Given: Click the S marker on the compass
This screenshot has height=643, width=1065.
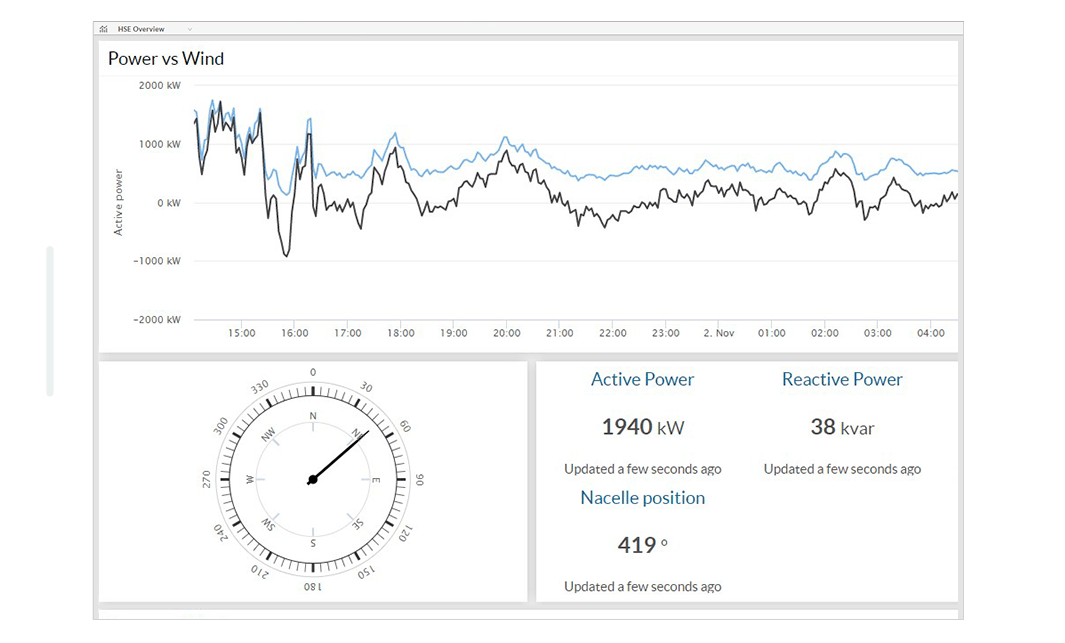Looking at the screenshot, I should click(x=312, y=543).
